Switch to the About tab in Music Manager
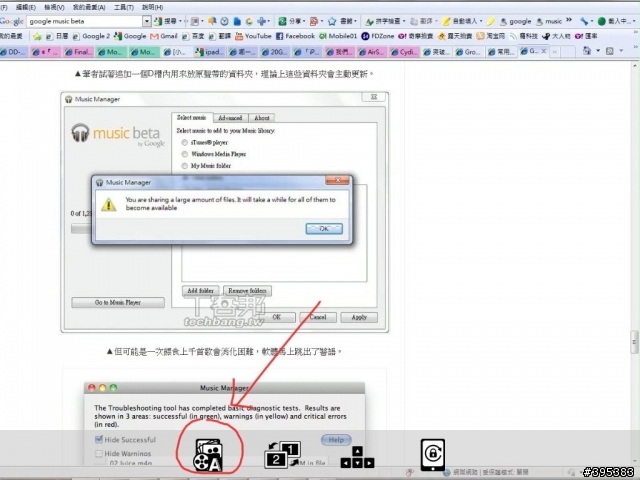This screenshot has height=480, width=640. pos(262,118)
